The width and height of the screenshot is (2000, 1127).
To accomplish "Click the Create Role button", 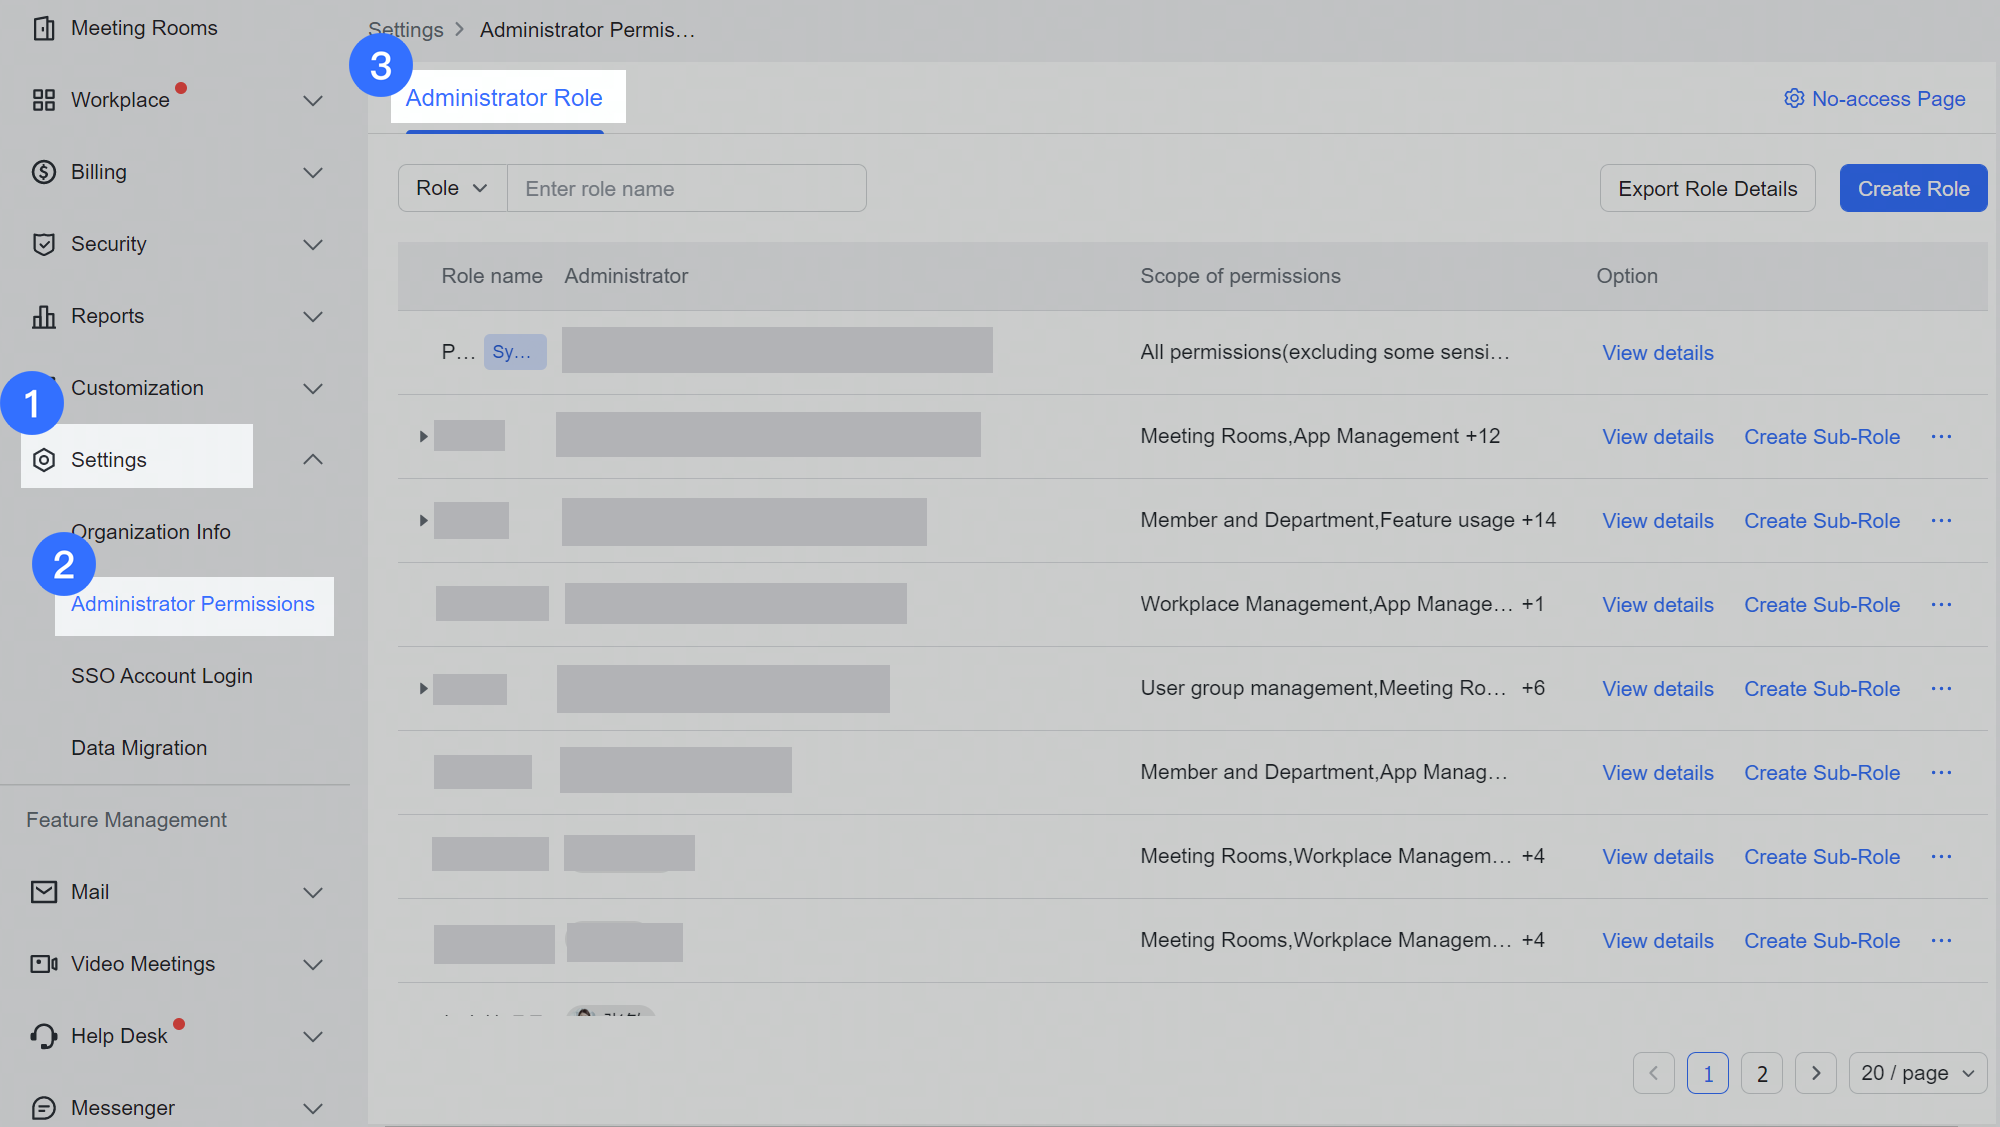I will point(1912,188).
